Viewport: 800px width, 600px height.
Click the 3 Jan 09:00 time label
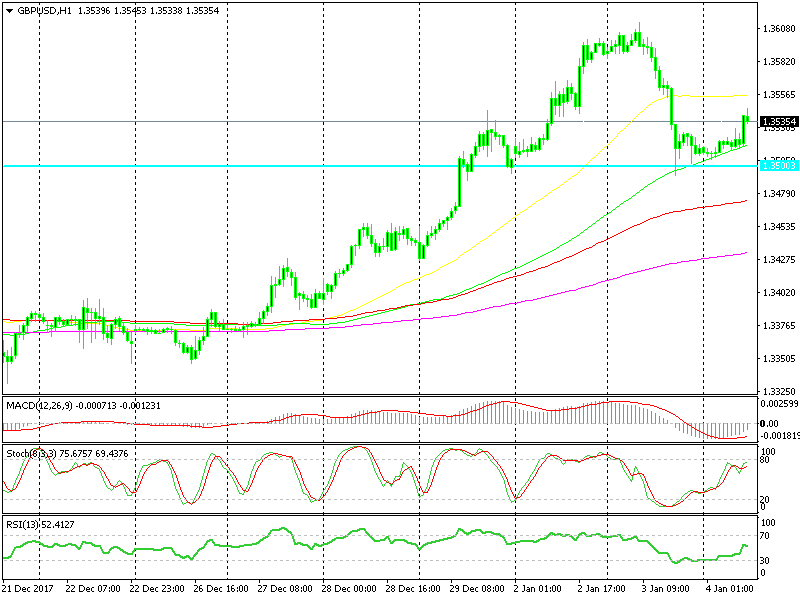[x=667, y=589]
